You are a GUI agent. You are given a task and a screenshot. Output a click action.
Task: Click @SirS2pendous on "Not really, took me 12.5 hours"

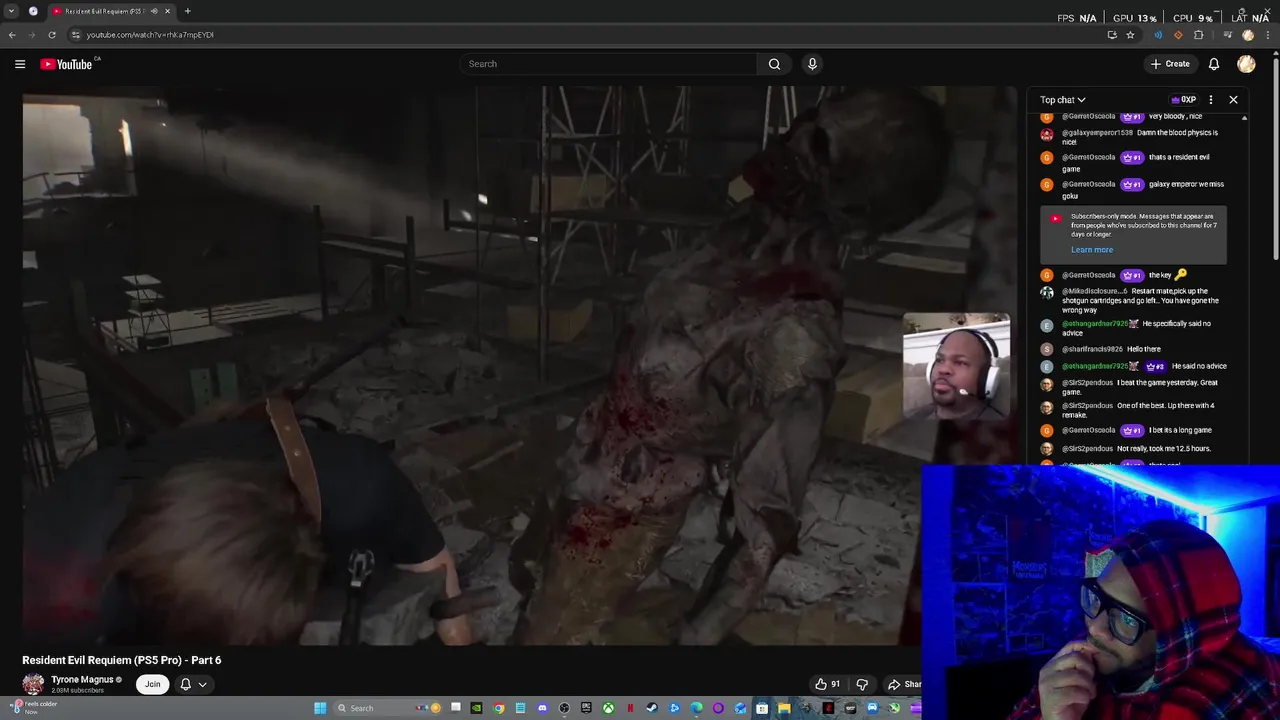tap(1087, 449)
